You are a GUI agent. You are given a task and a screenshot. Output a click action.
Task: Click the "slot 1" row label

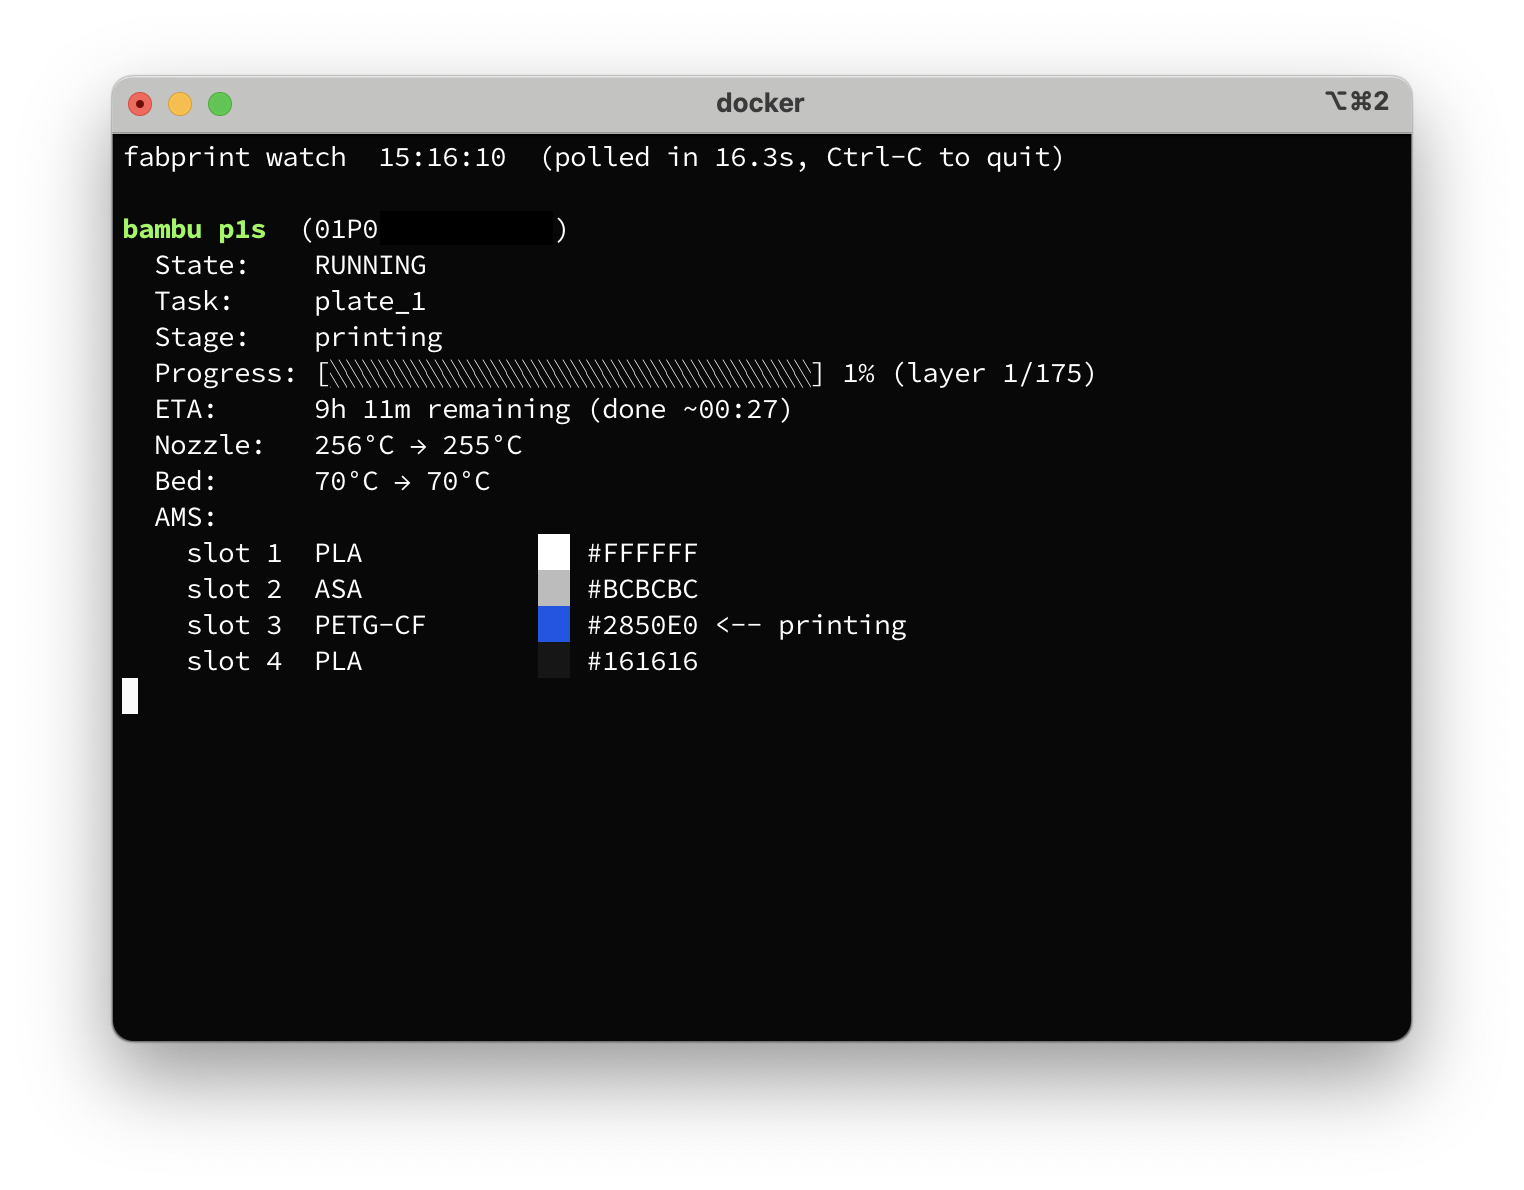(234, 554)
